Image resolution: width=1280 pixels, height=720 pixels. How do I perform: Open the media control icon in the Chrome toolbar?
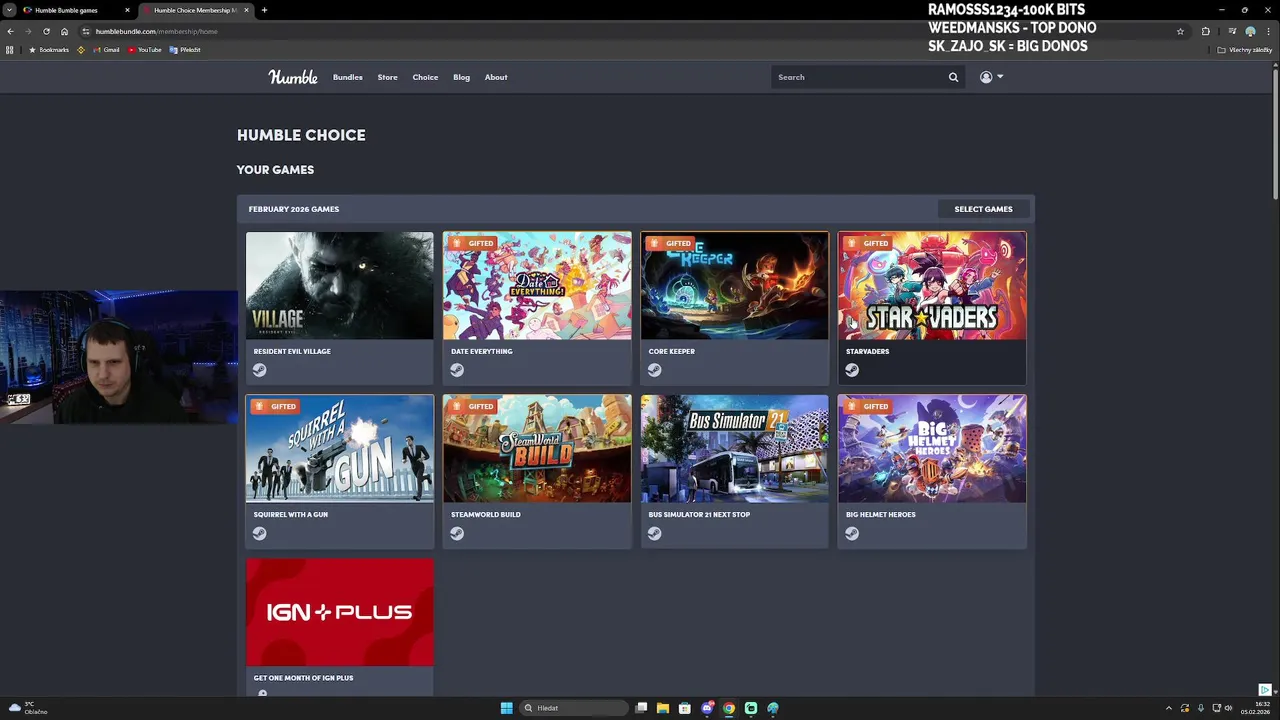[x=1232, y=31]
